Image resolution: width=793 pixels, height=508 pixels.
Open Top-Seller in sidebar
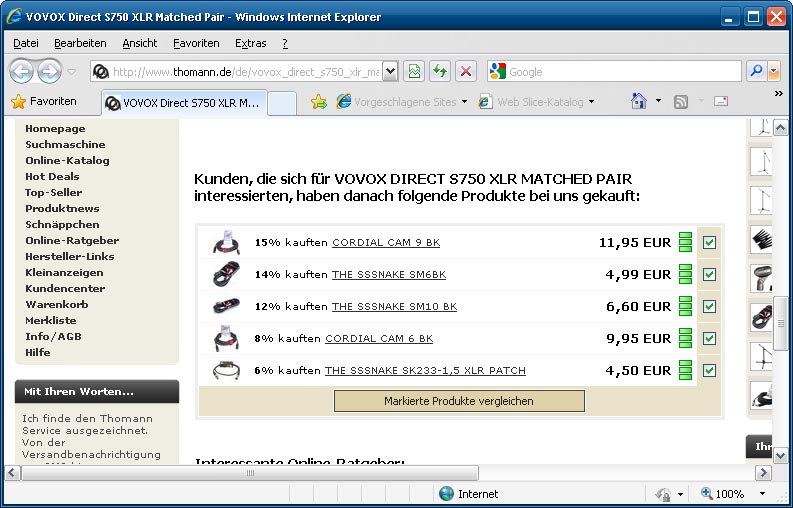coord(53,192)
